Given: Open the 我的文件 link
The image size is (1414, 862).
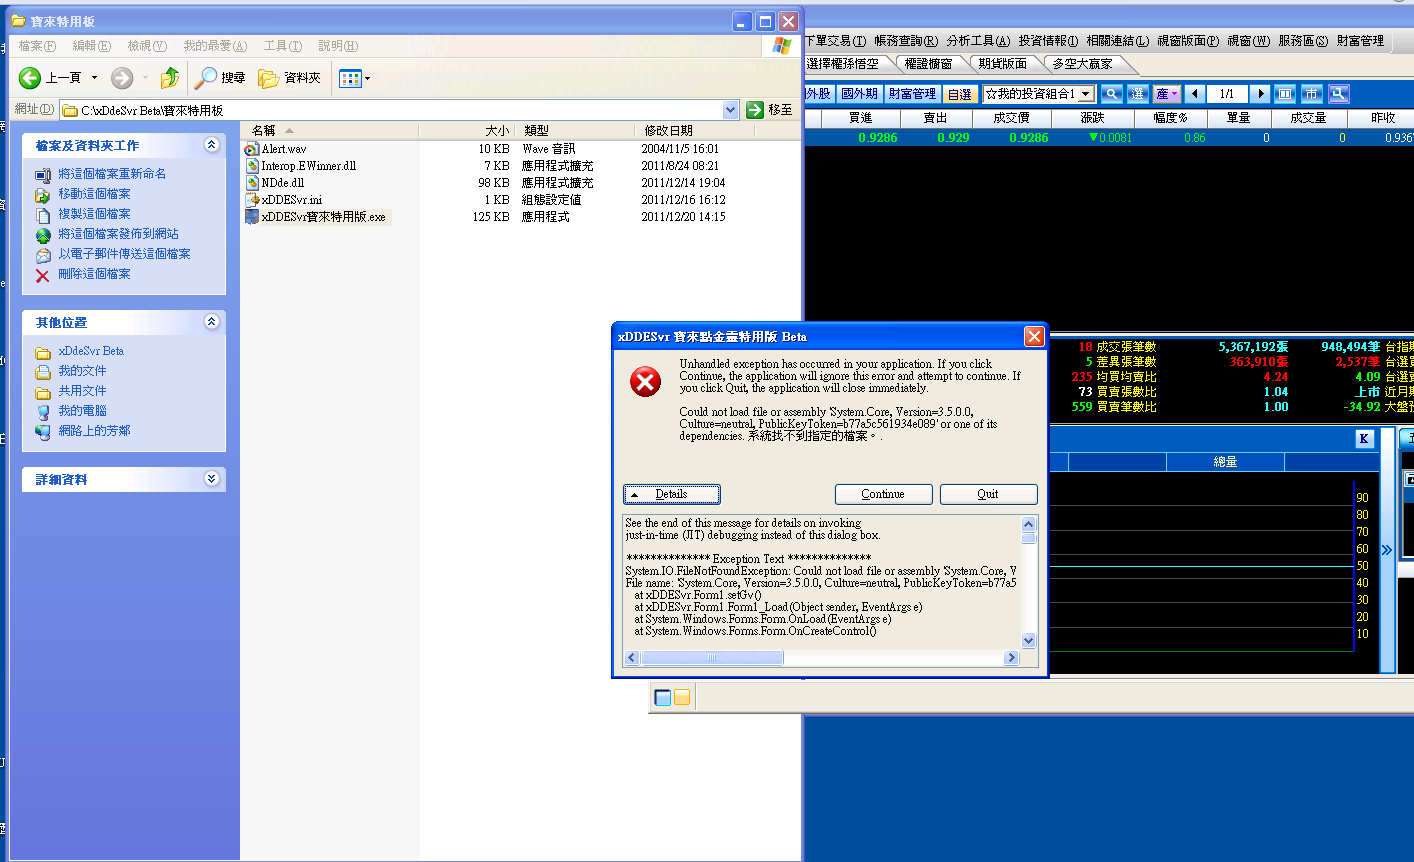Looking at the screenshot, I should [x=82, y=371].
